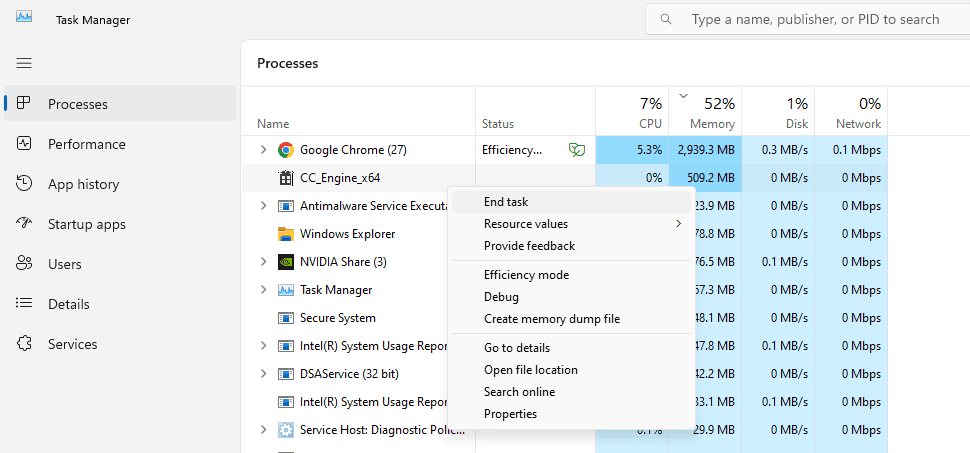Expand the Task Manager process group
The width and height of the screenshot is (970, 453).
coord(264,290)
